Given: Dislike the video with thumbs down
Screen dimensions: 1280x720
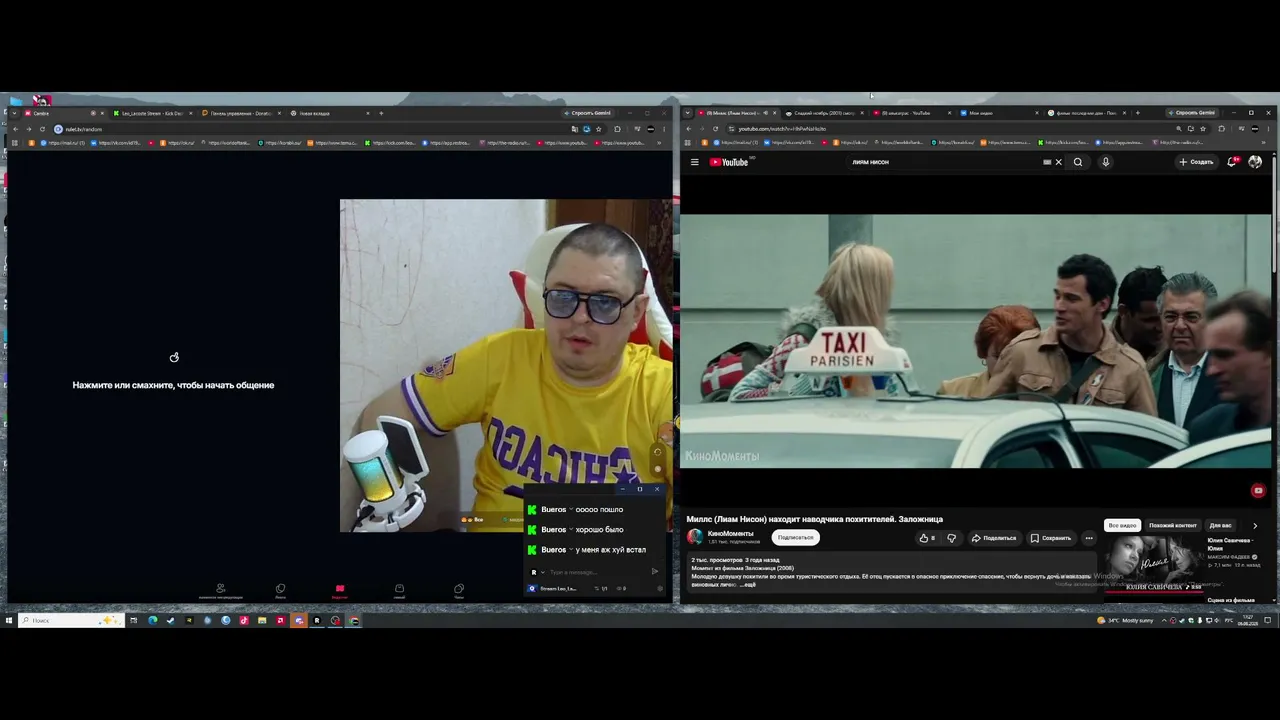Looking at the screenshot, I should tap(951, 538).
